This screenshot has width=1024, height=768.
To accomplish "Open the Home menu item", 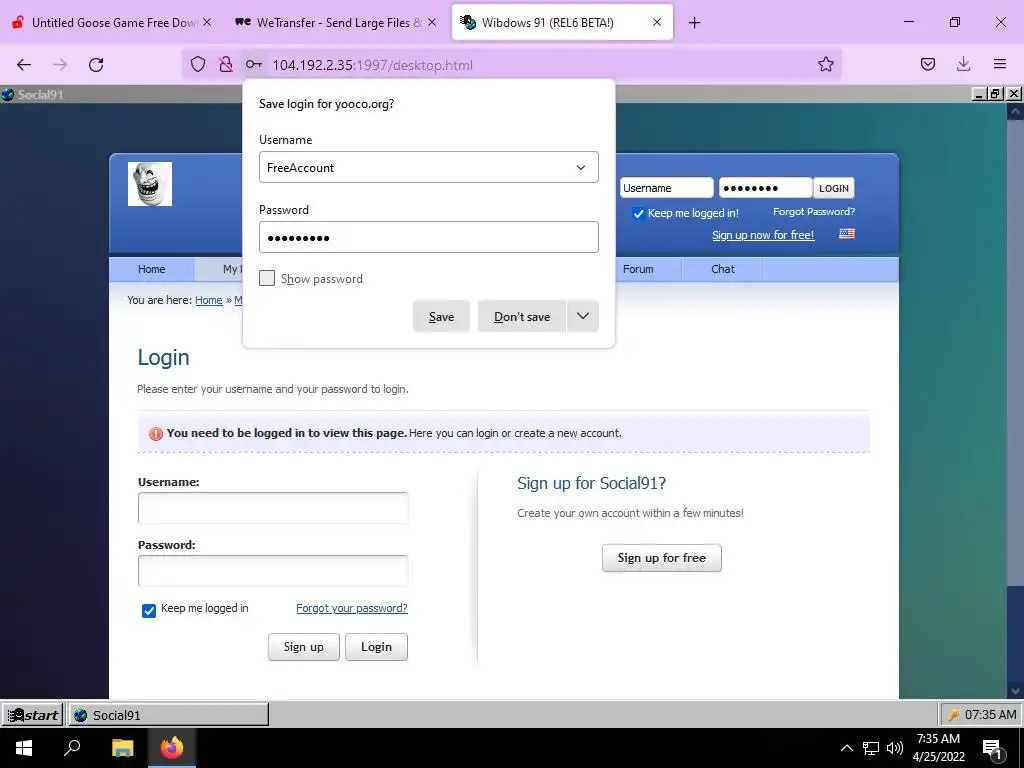I will coord(152,269).
